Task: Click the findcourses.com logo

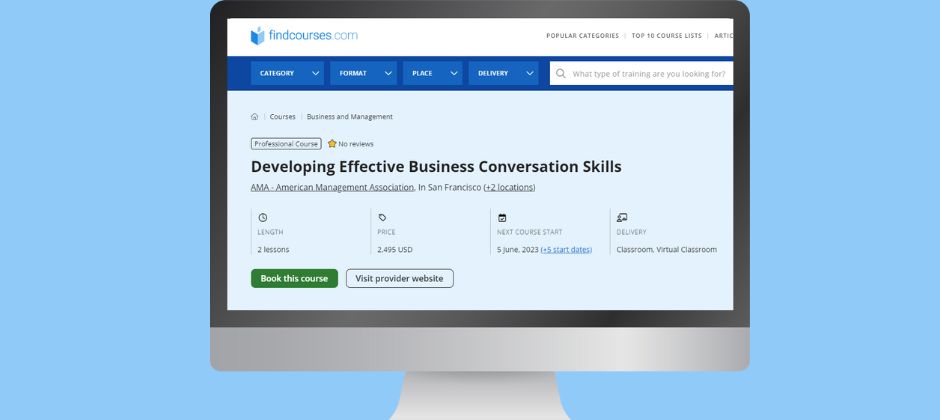Action: [303, 36]
